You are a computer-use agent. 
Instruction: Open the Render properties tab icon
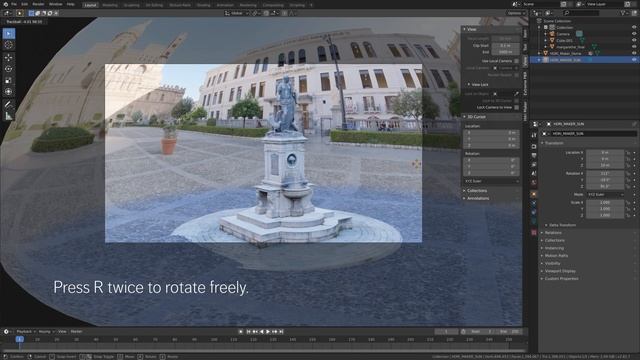(533, 146)
